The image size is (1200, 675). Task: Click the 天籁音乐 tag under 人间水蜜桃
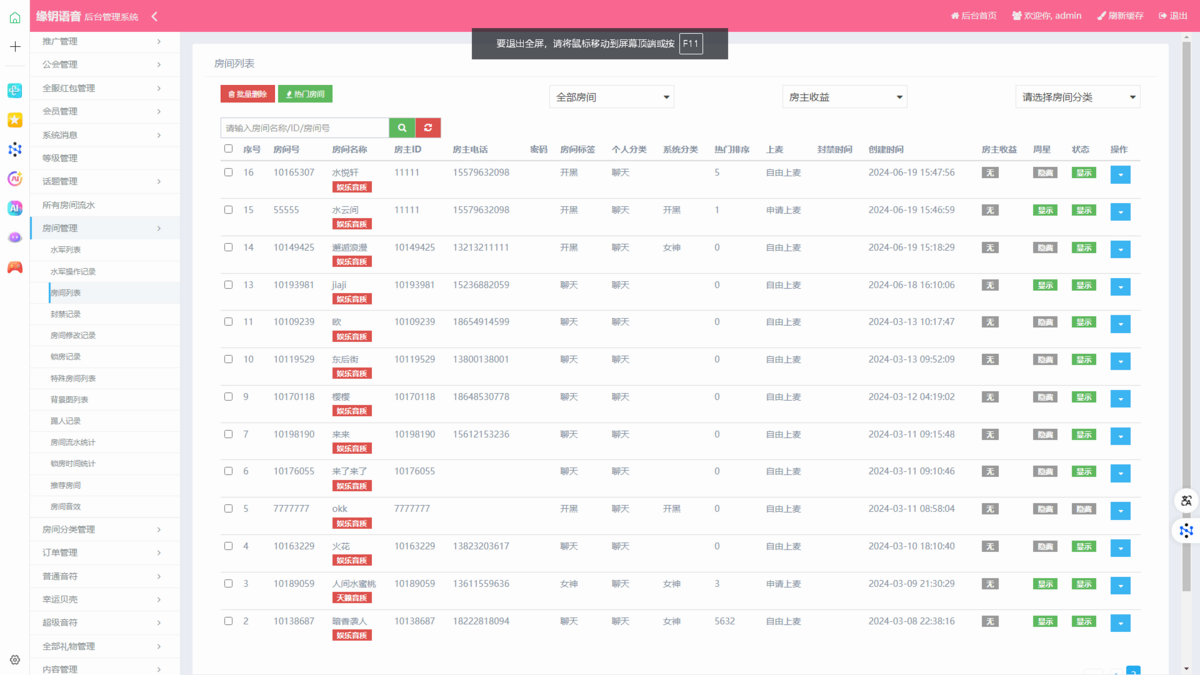click(x=352, y=598)
